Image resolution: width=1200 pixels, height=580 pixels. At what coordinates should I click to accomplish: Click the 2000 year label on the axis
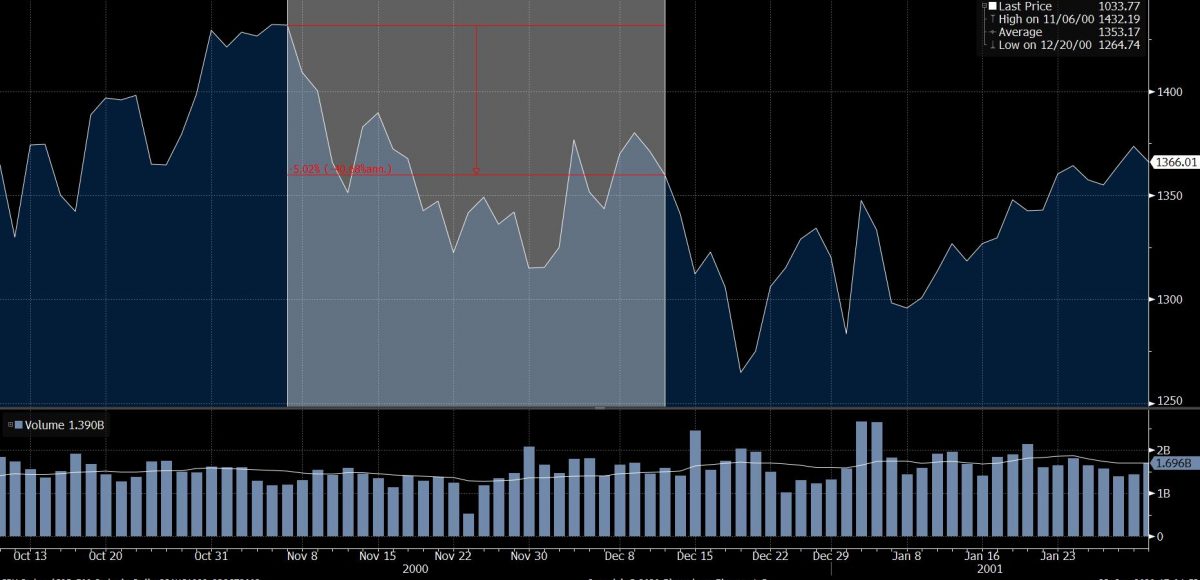413,568
